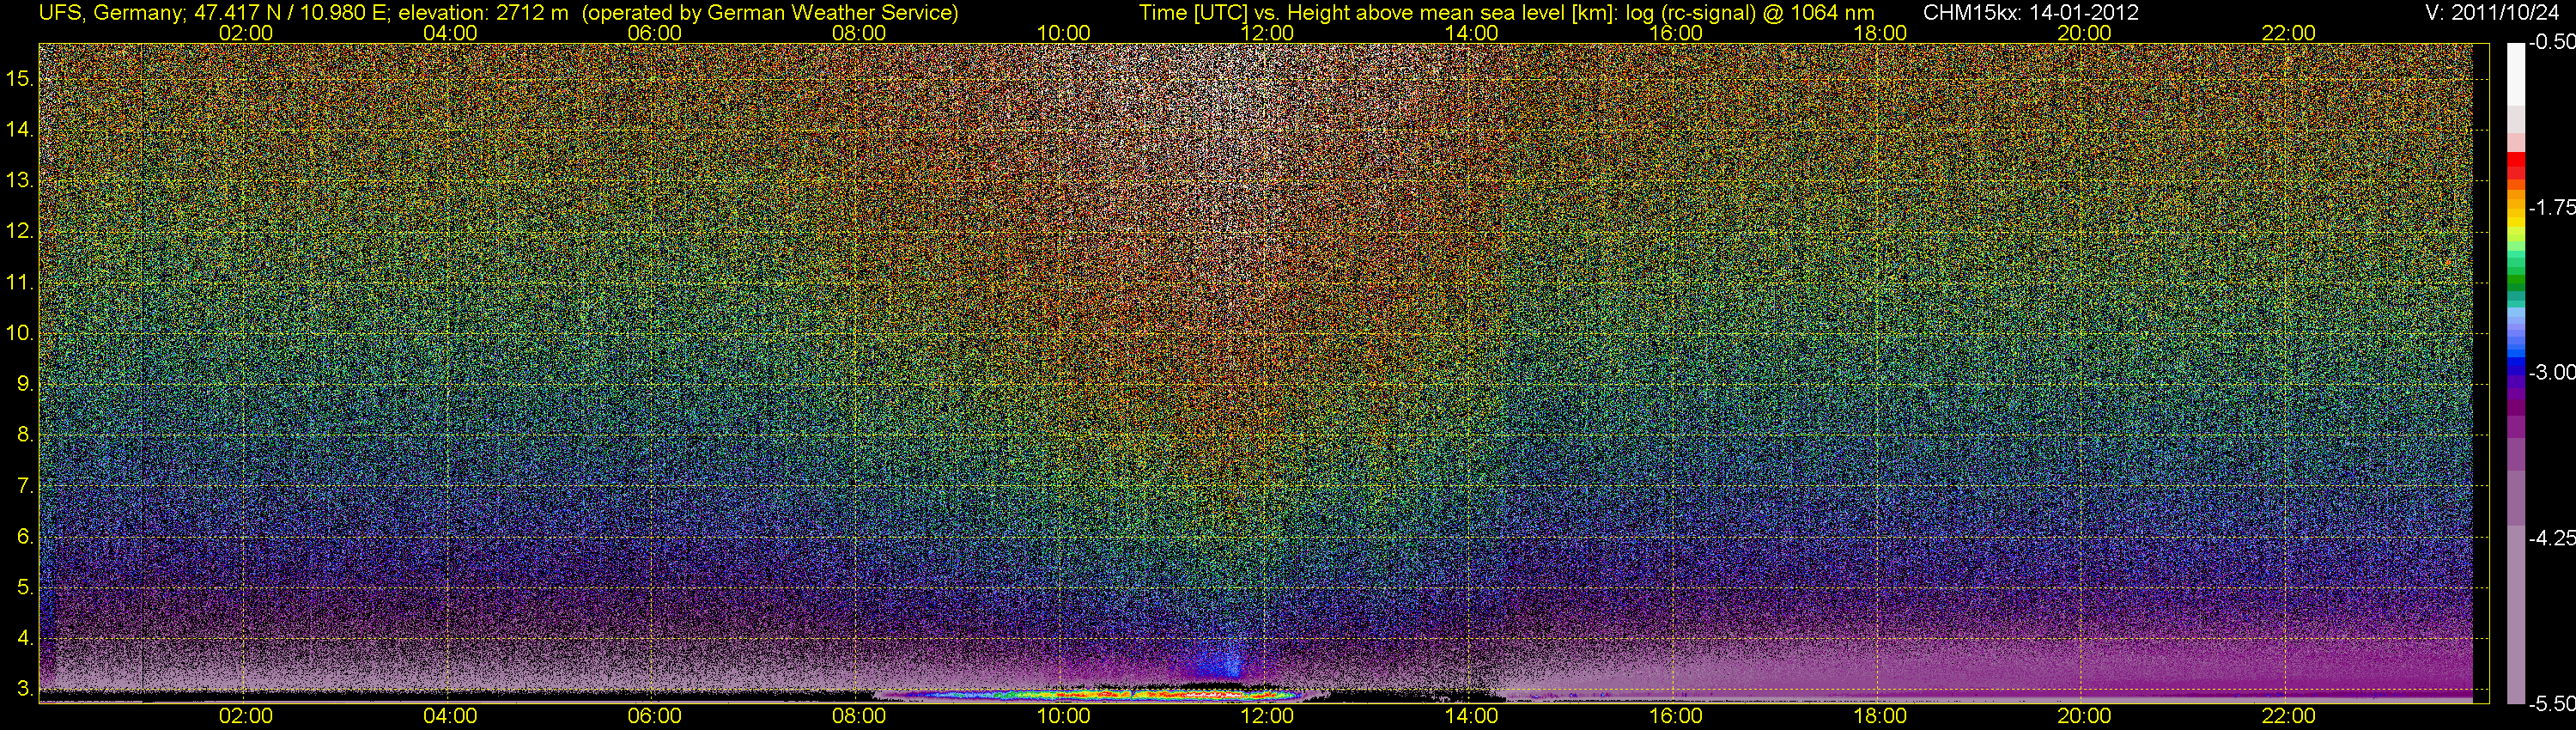2576x730 pixels.
Task: Click the '12:00' label on the lower time axis
Action: 1267,716
